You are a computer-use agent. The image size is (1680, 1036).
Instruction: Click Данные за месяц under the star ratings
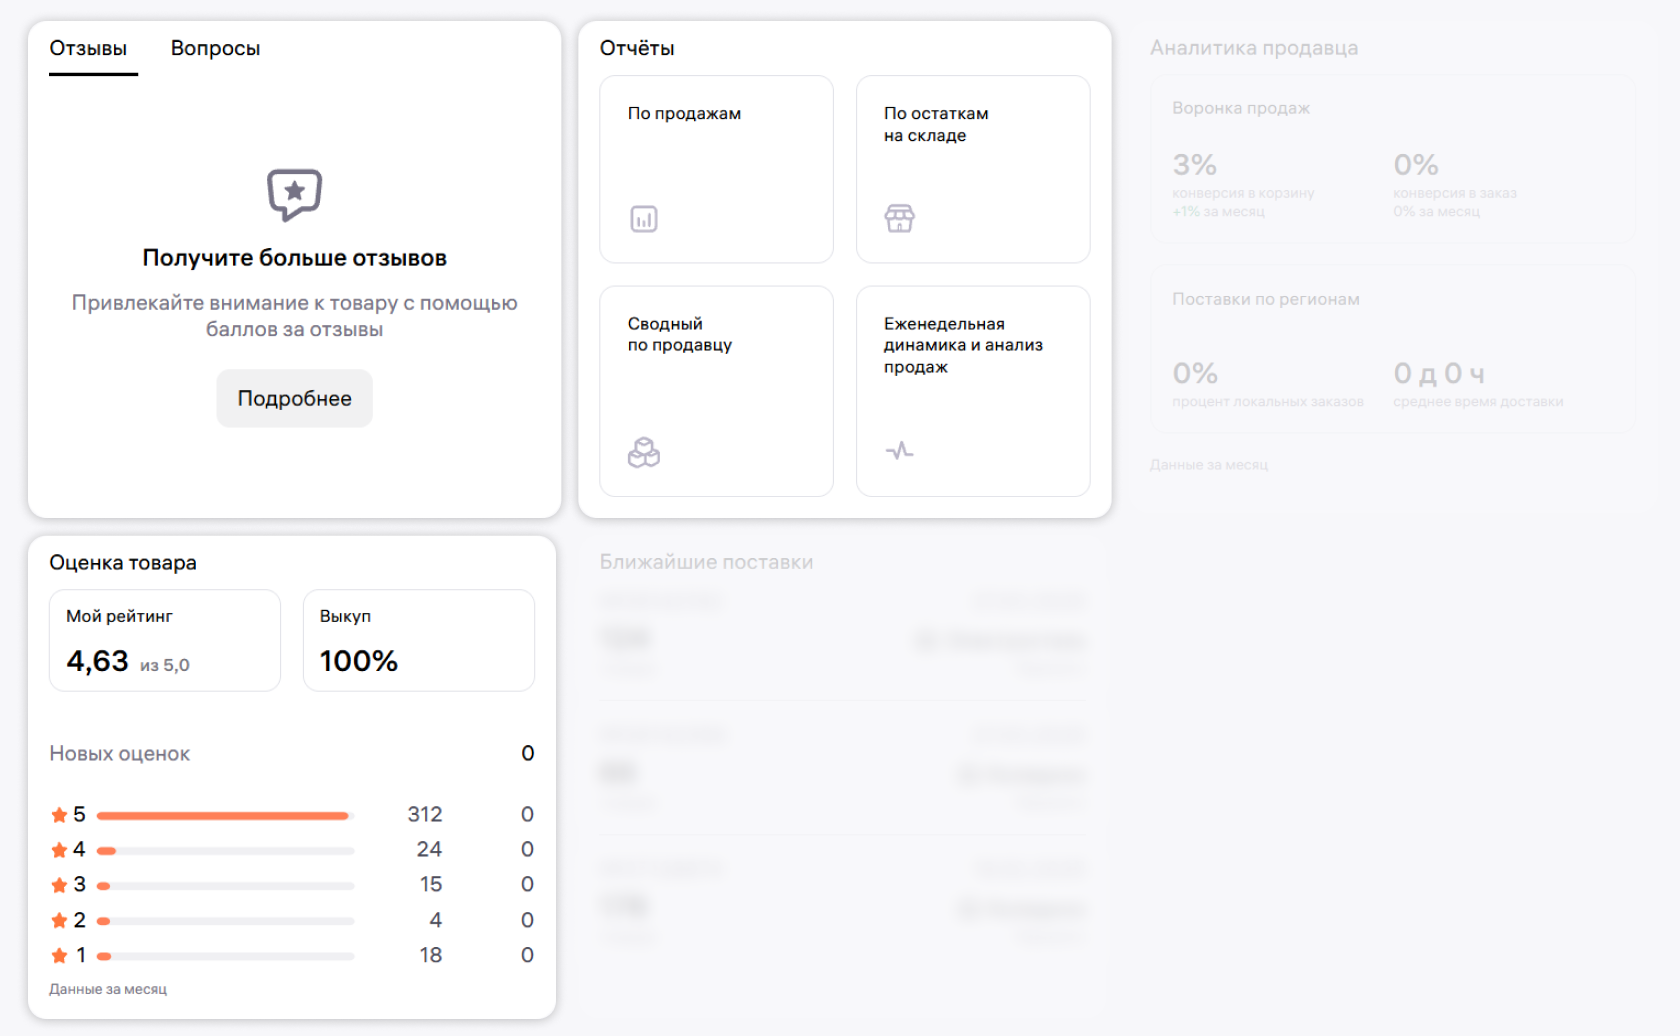click(108, 989)
